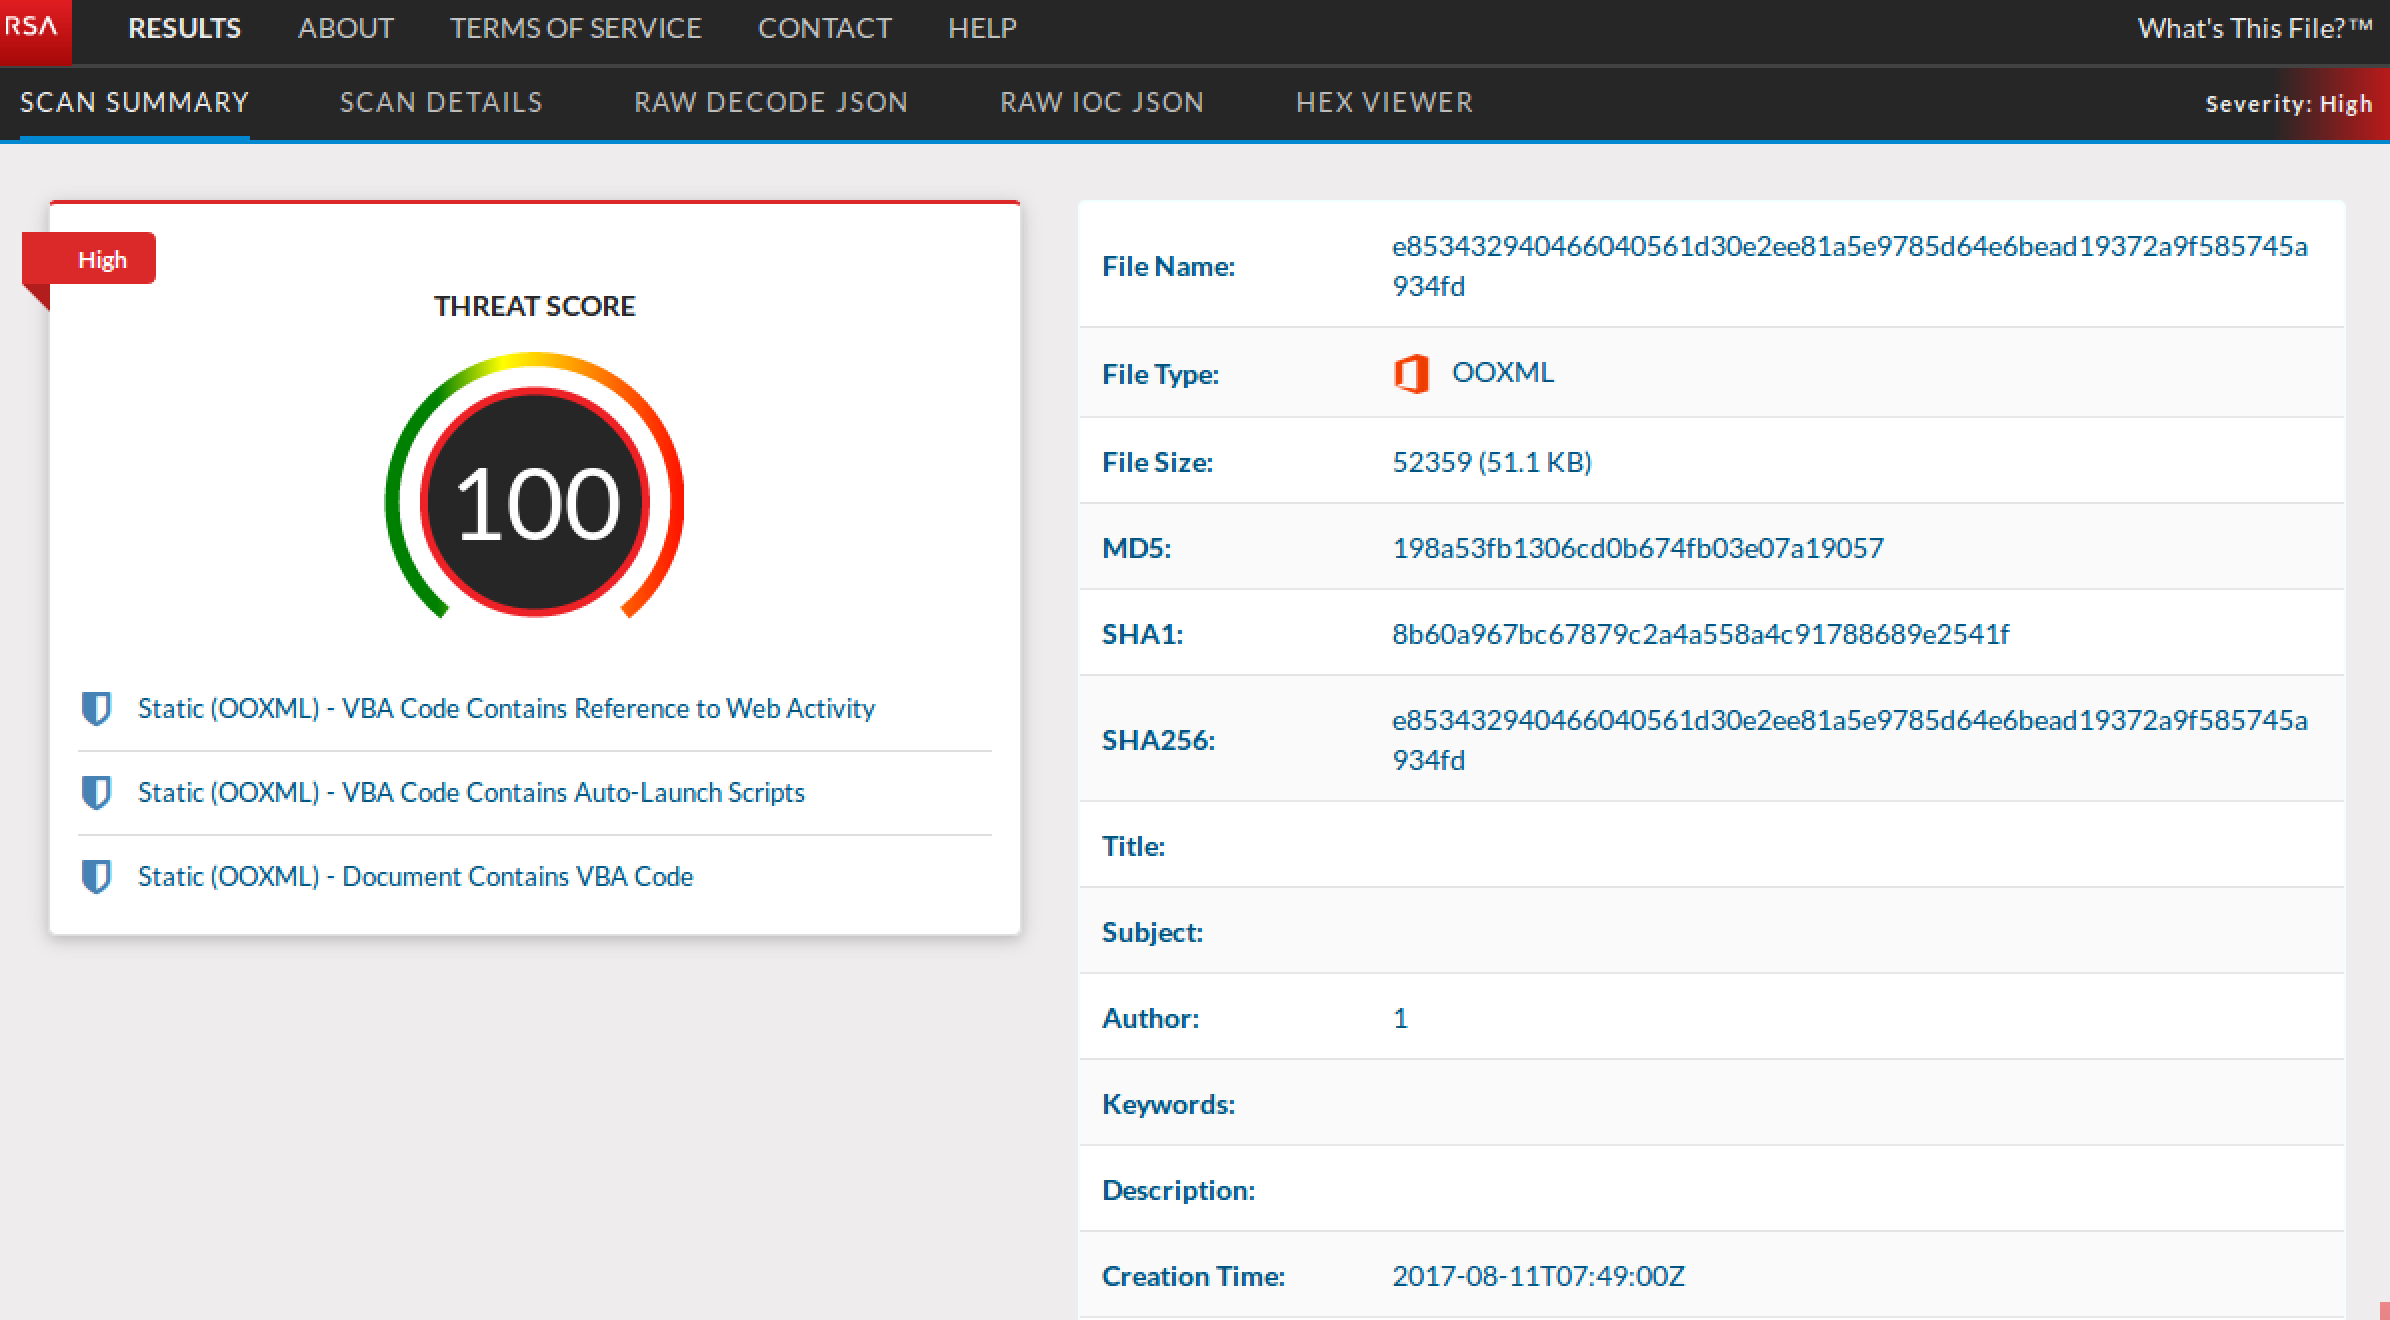Click the Office OOXML file type icon
2390x1320 pixels.
click(1411, 374)
